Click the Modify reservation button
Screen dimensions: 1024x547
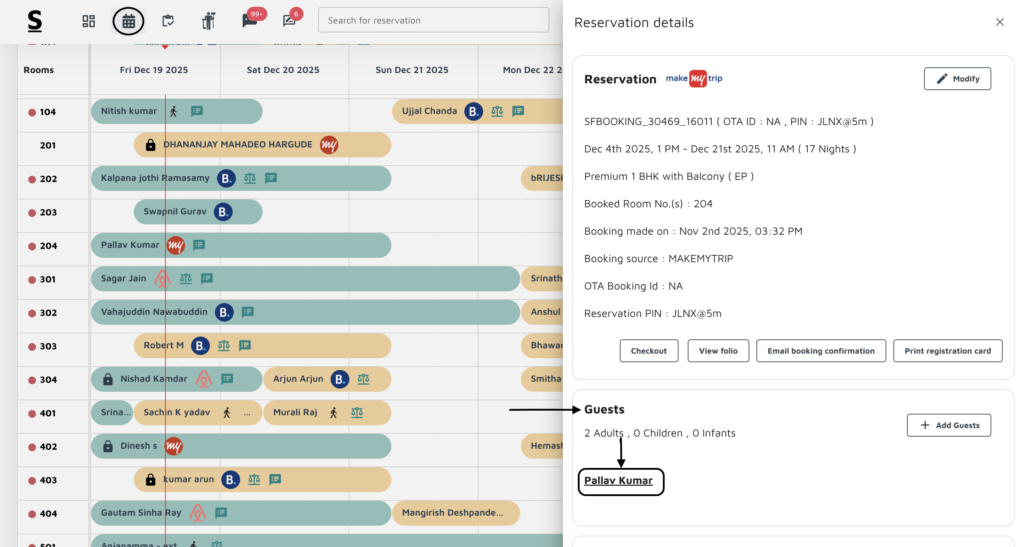(x=957, y=79)
